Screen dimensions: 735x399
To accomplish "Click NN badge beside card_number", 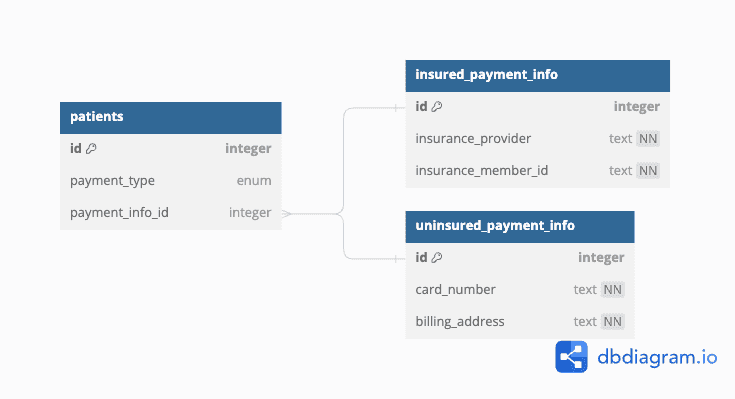I will click(612, 290).
